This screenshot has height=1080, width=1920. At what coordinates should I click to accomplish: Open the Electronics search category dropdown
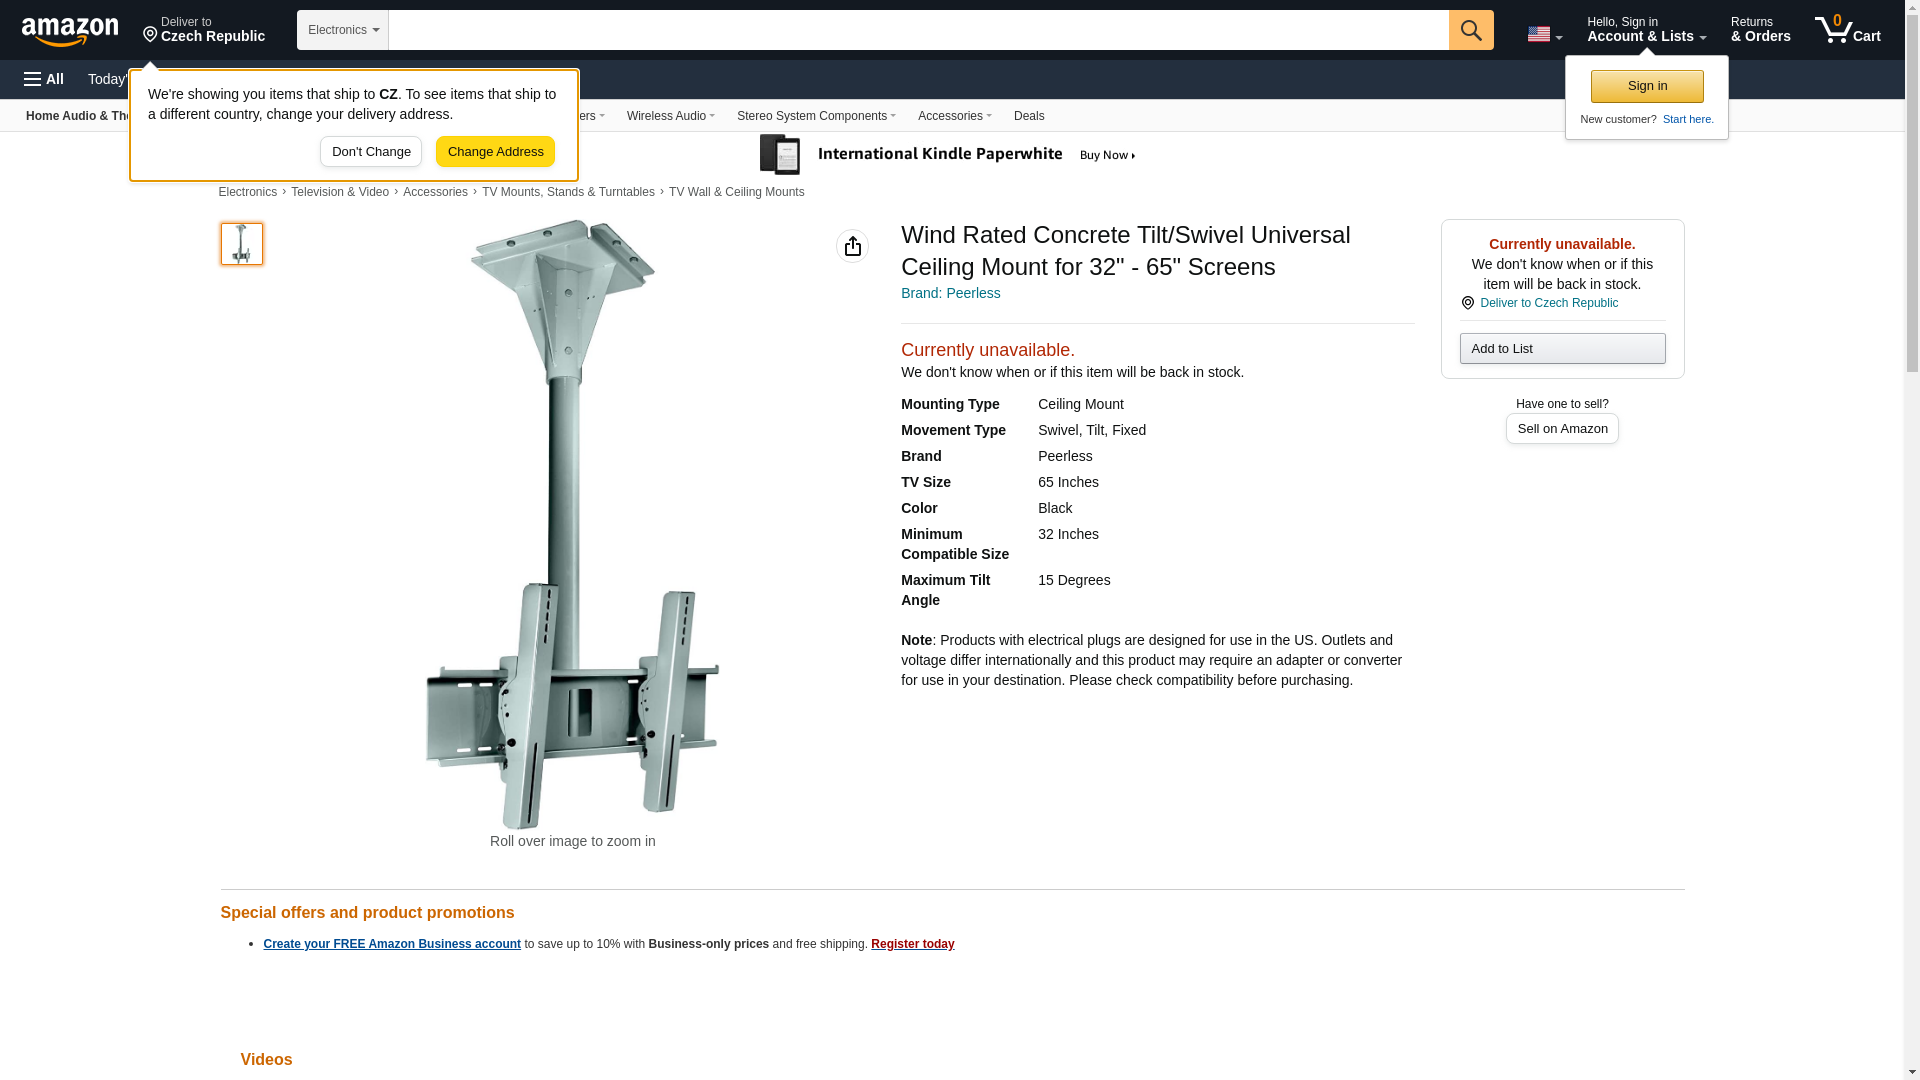[342, 30]
